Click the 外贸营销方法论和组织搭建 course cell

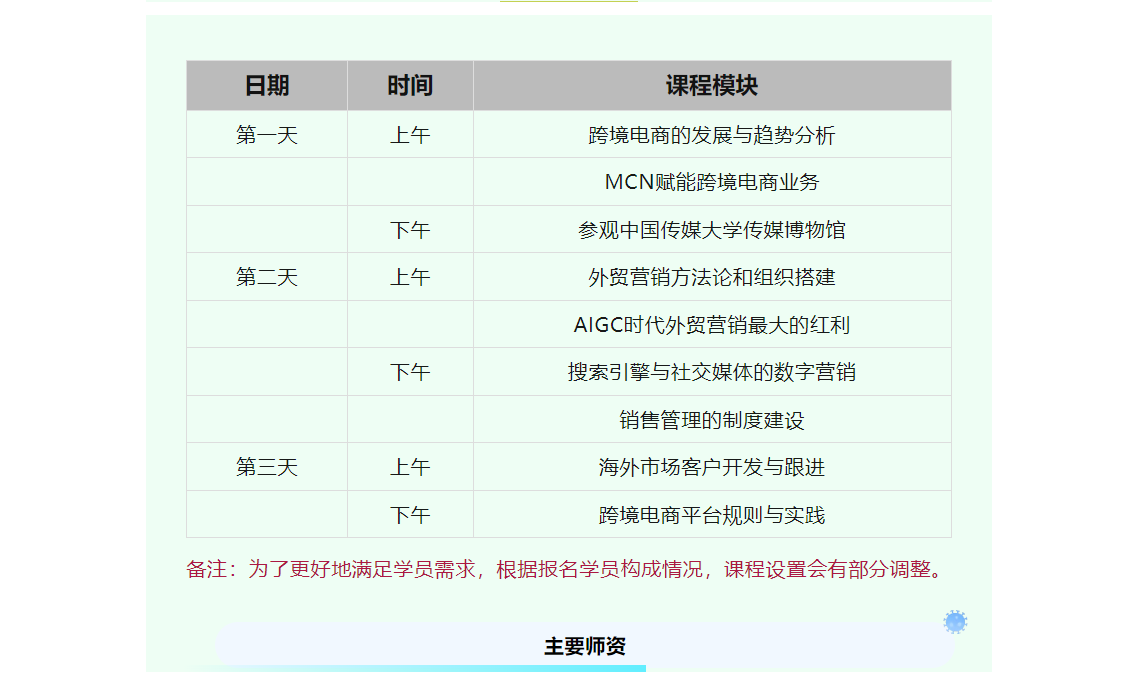[712, 277]
